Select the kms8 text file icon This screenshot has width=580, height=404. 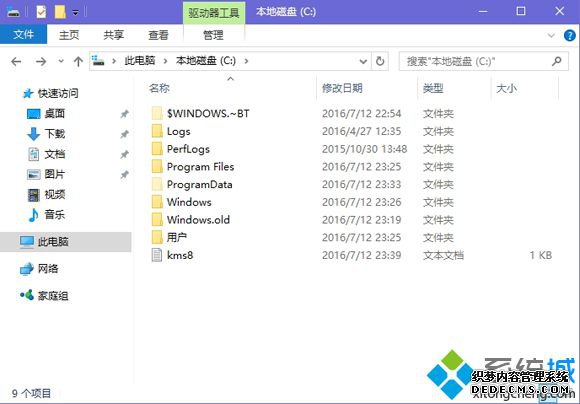click(157, 255)
